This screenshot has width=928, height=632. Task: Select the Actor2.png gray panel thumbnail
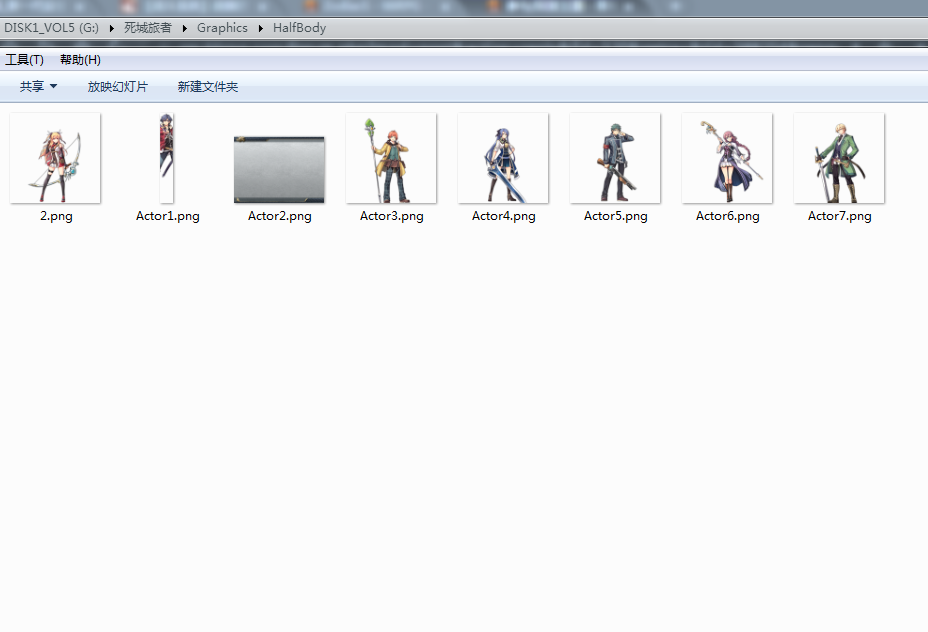coord(279,169)
